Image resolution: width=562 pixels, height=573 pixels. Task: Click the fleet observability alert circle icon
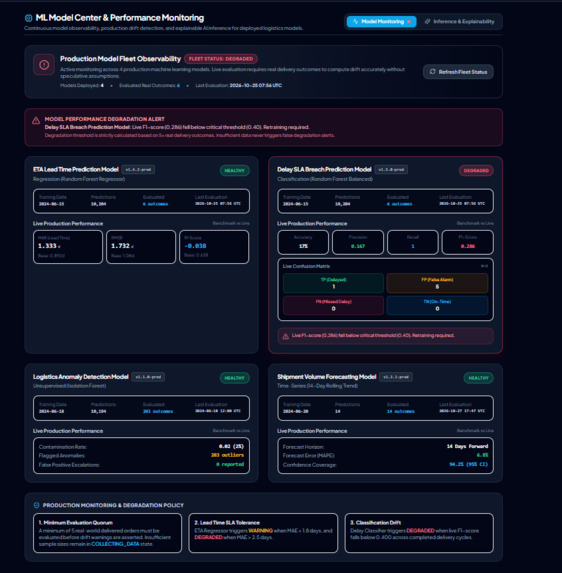tap(44, 65)
